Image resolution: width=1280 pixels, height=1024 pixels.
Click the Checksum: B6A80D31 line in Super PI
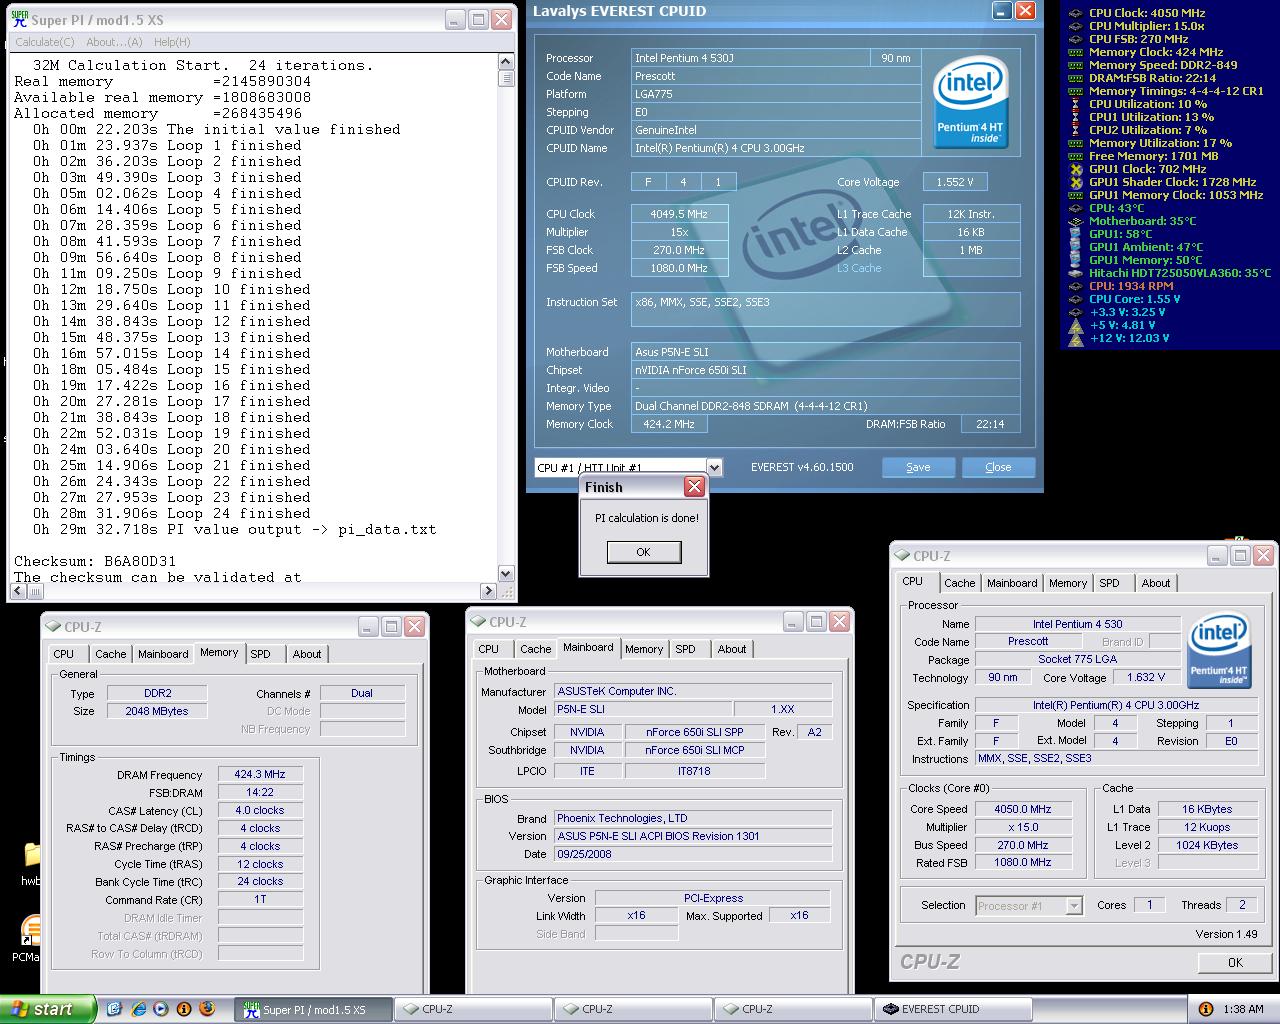pos(95,561)
